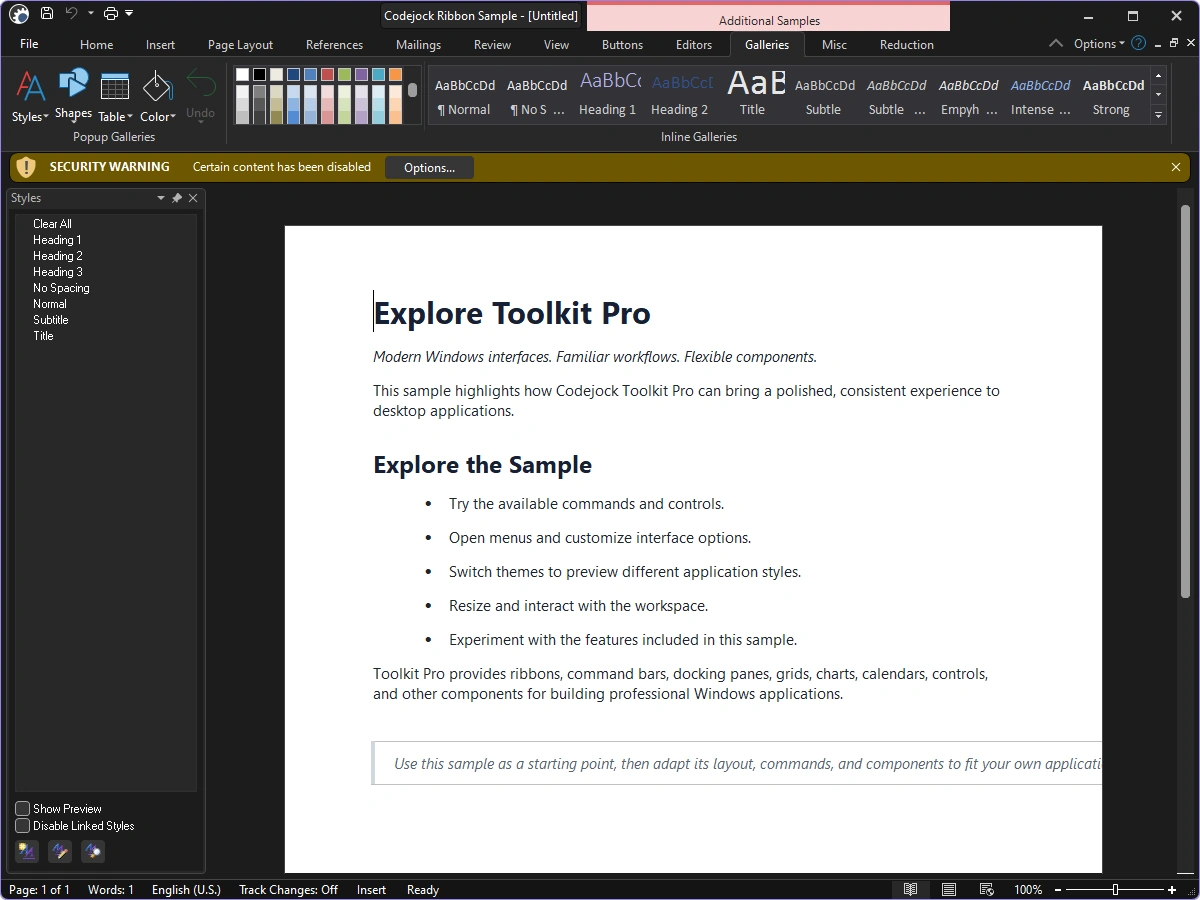
Task: Open the Editors ribbon tab
Action: tap(694, 44)
